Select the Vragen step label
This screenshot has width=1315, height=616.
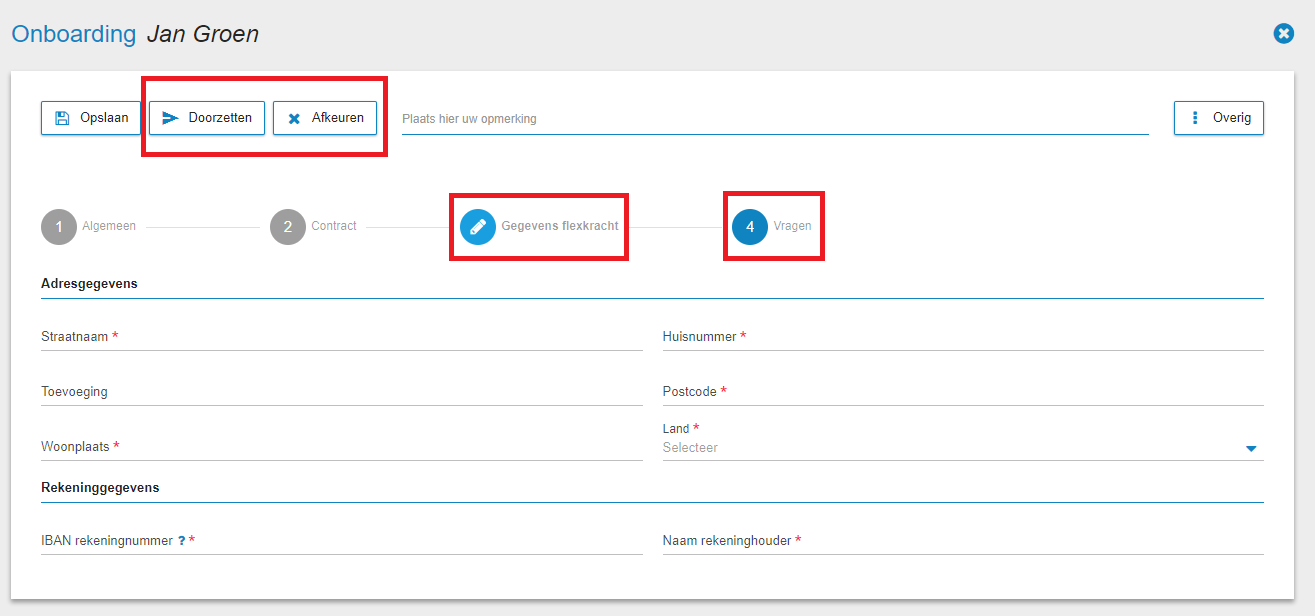tap(792, 226)
